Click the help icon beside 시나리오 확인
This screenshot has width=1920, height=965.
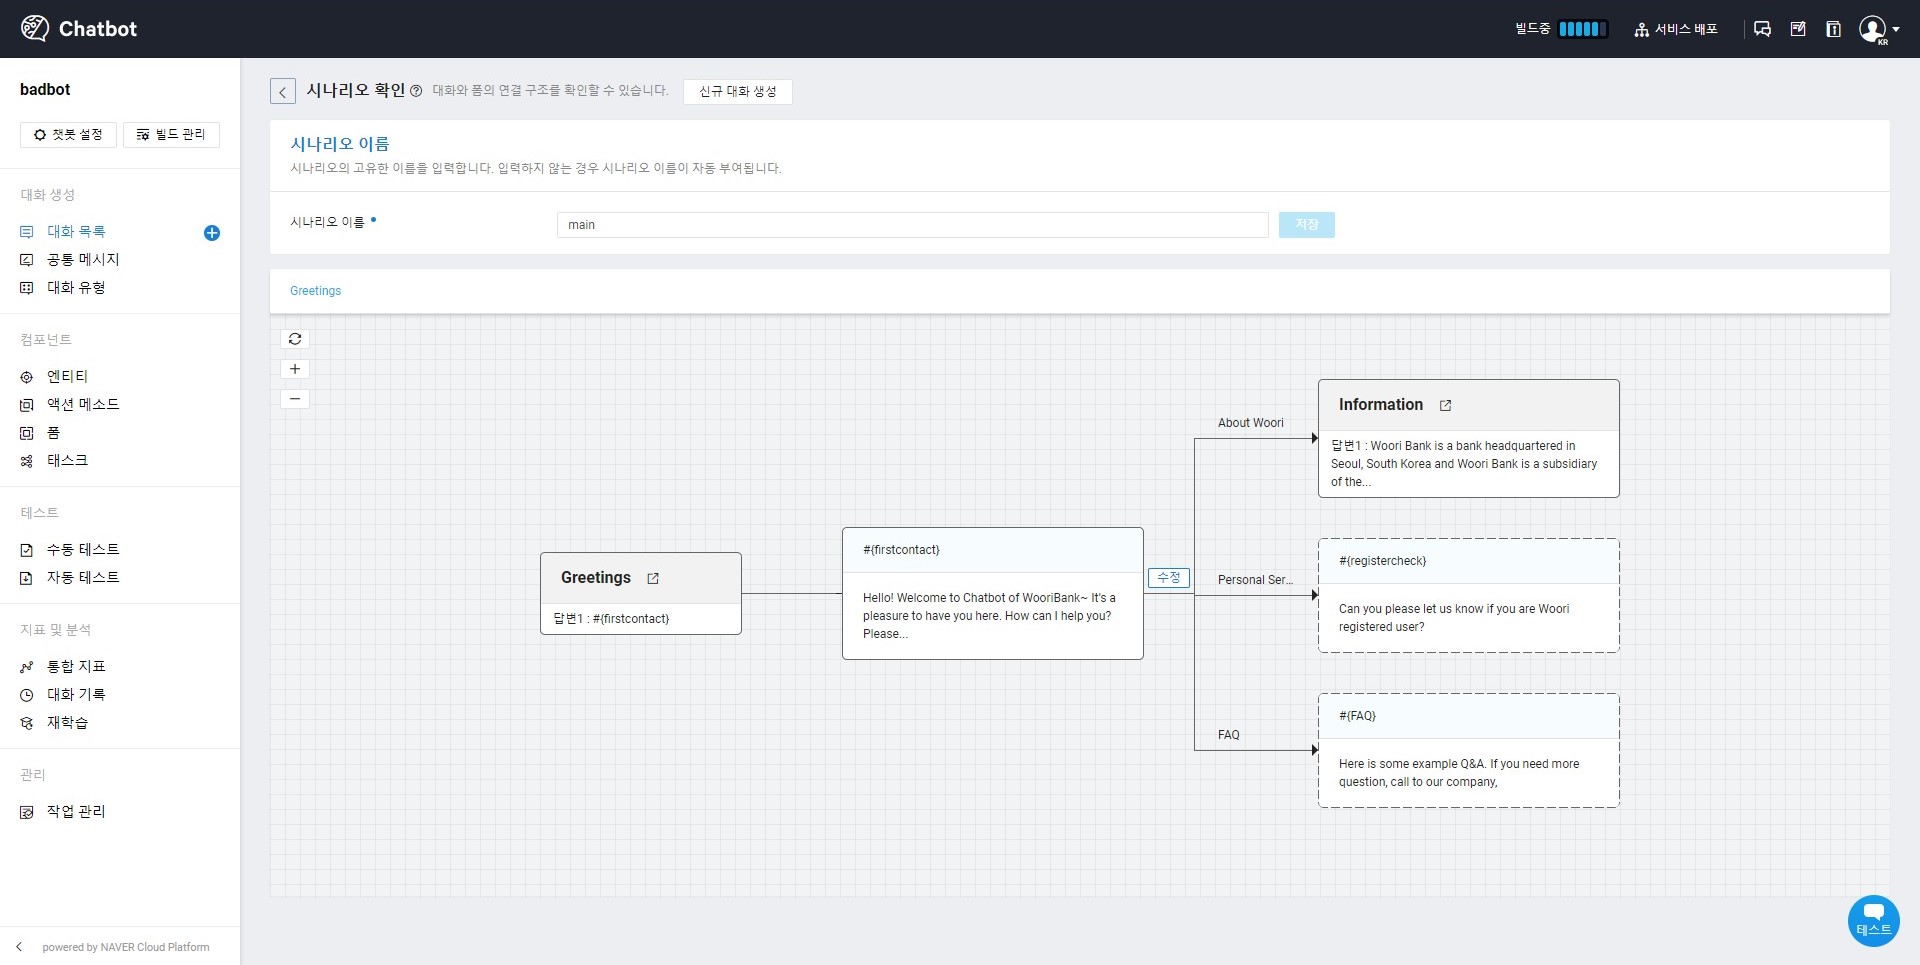click(416, 91)
